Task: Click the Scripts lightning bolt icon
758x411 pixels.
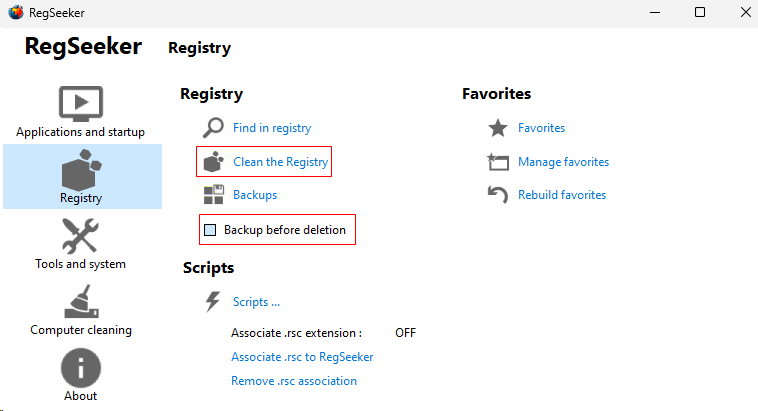Action: click(213, 301)
